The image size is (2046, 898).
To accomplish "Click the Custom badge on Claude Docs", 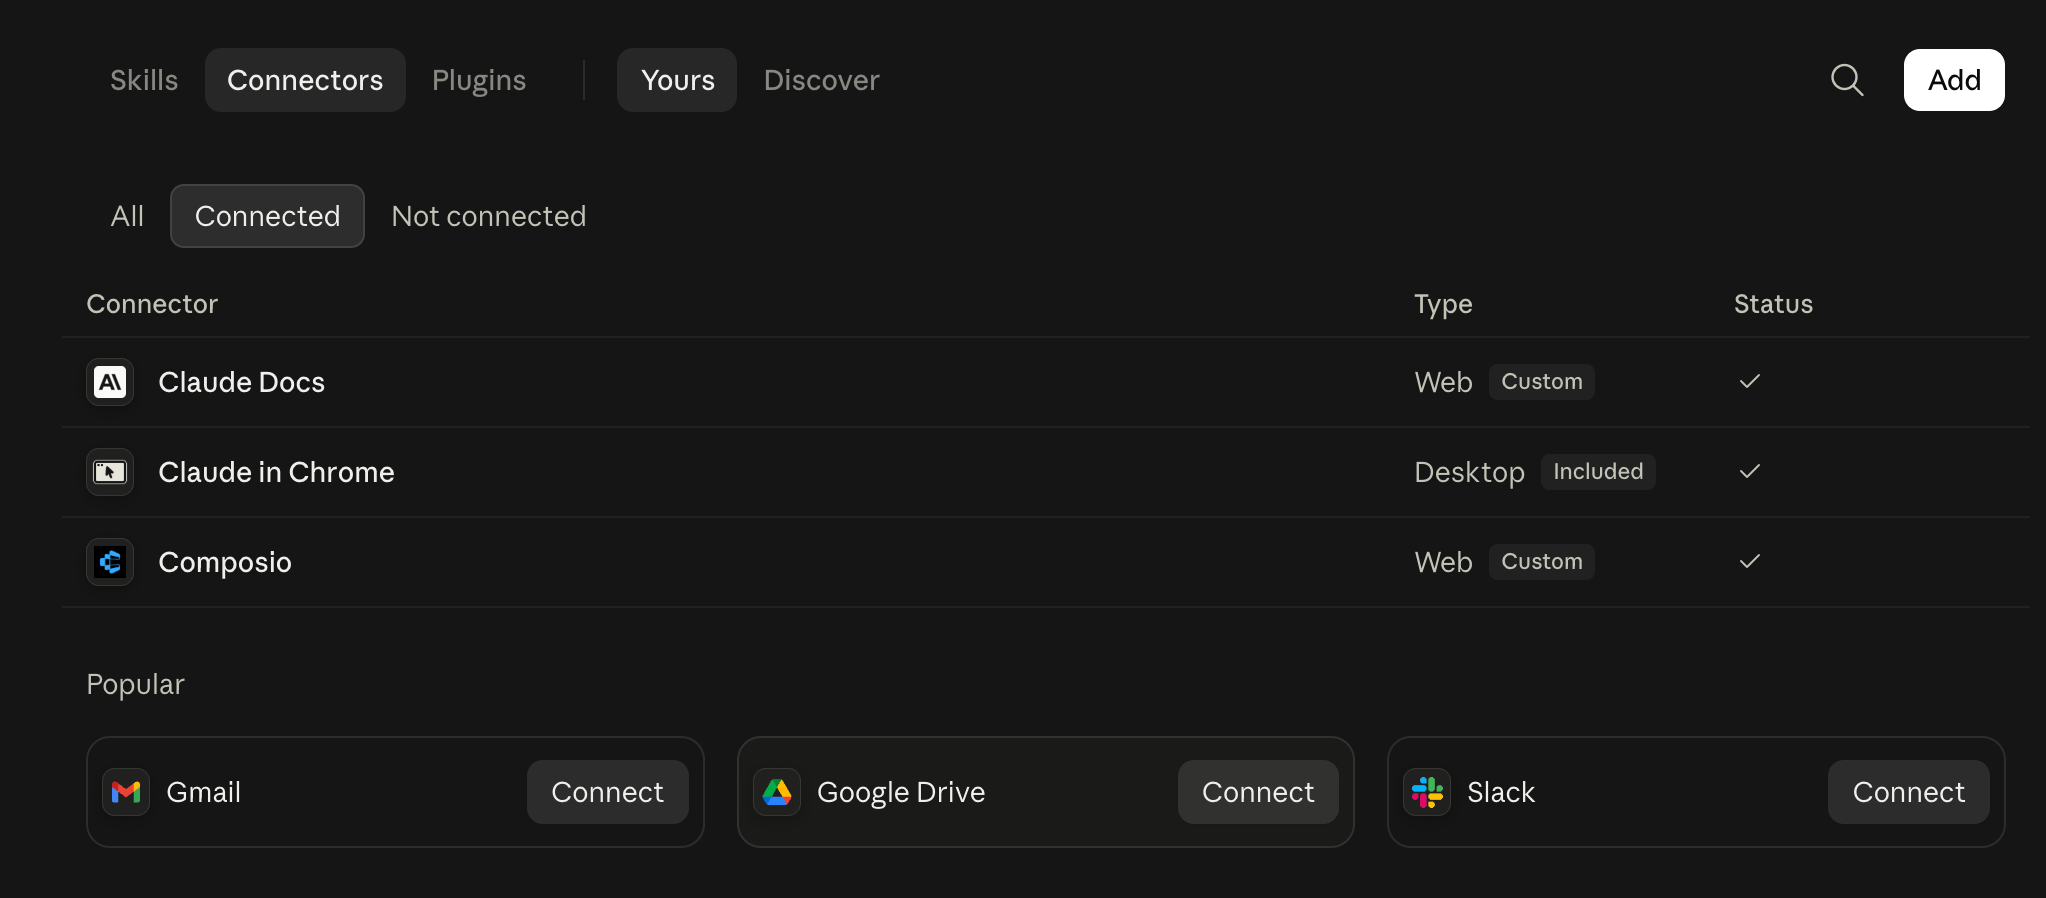I will click(1542, 382).
